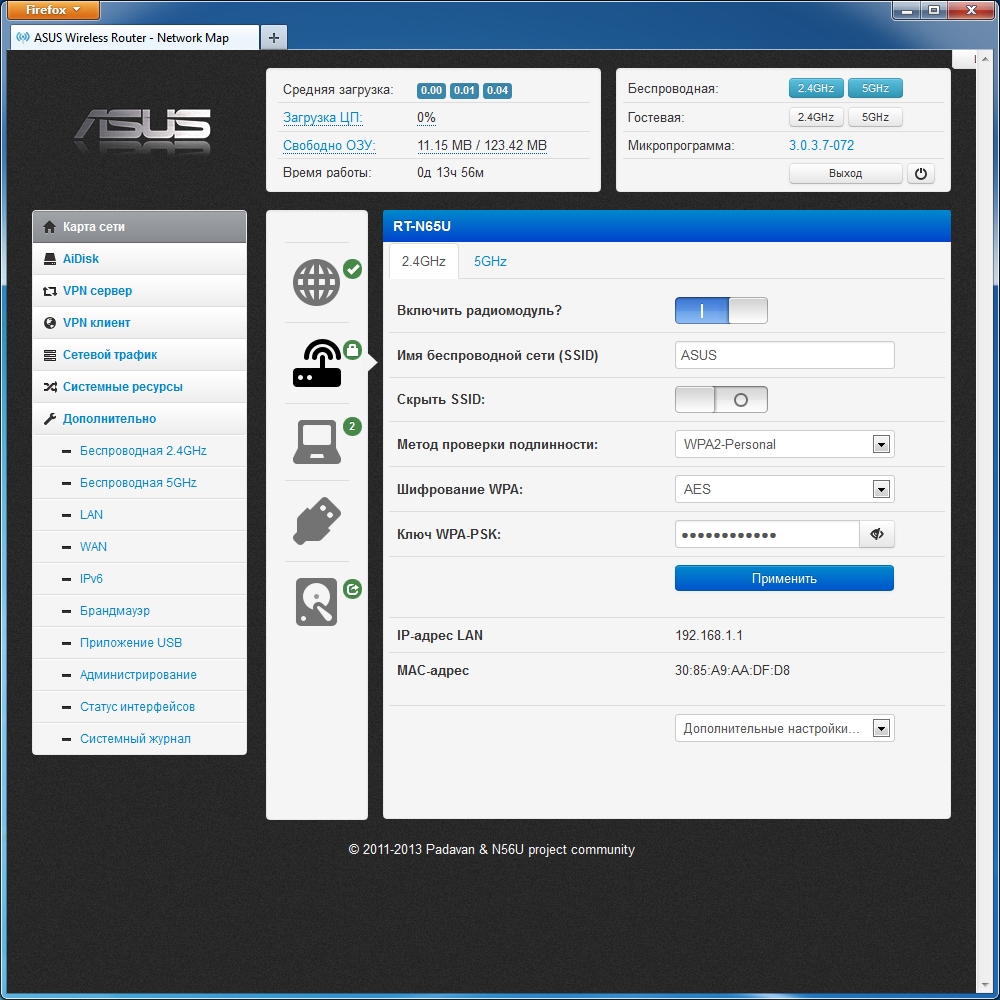This screenshot has height=1000, width=1000.
Task: Open Карта сети menu item
Action: click(139, 227)
